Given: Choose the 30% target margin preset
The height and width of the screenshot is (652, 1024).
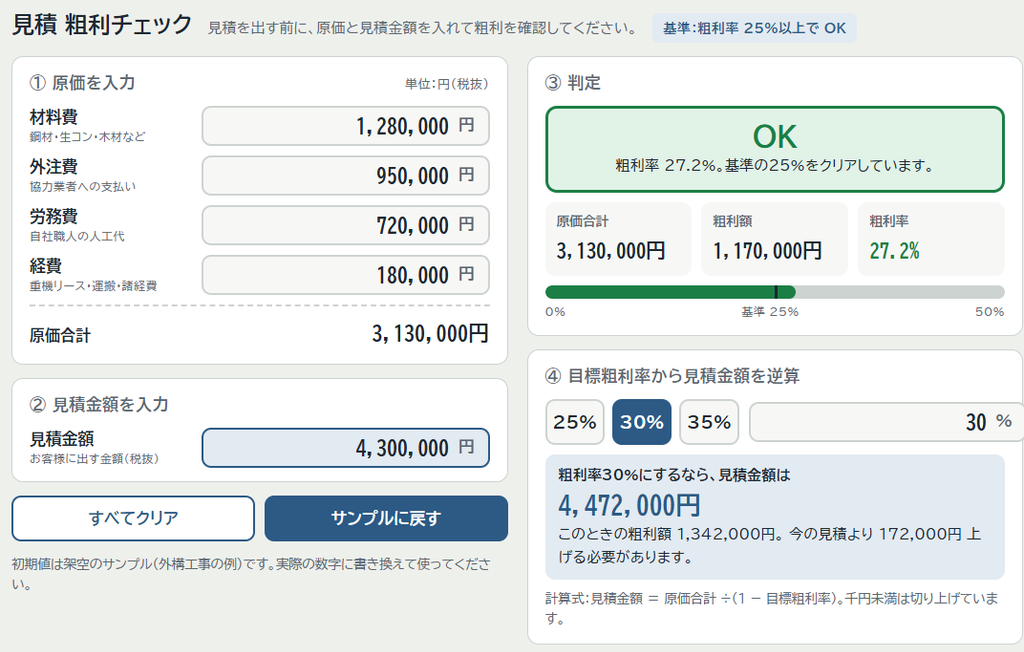Looking at the screenshot, I should [x=641, y=422].
